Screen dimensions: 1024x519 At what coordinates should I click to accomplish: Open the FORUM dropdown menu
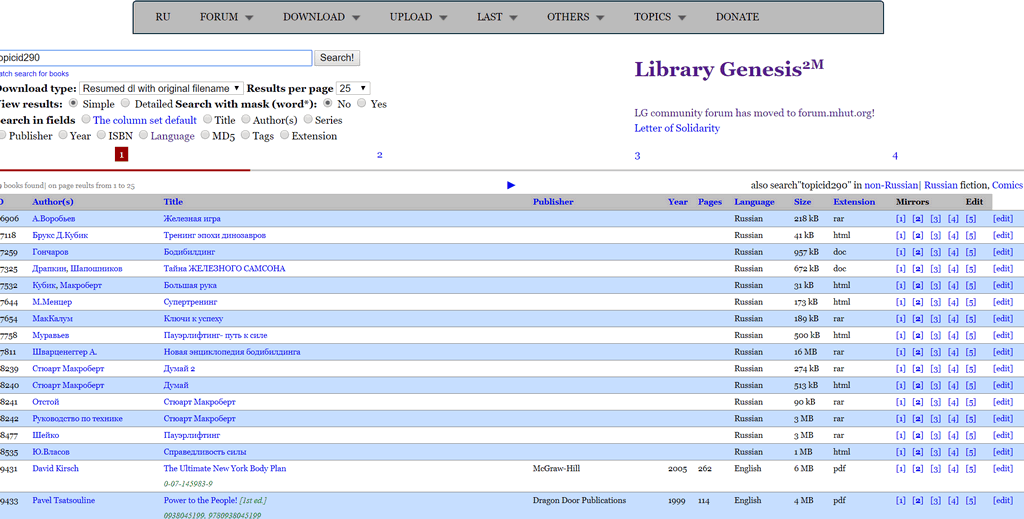pos(226,17)
